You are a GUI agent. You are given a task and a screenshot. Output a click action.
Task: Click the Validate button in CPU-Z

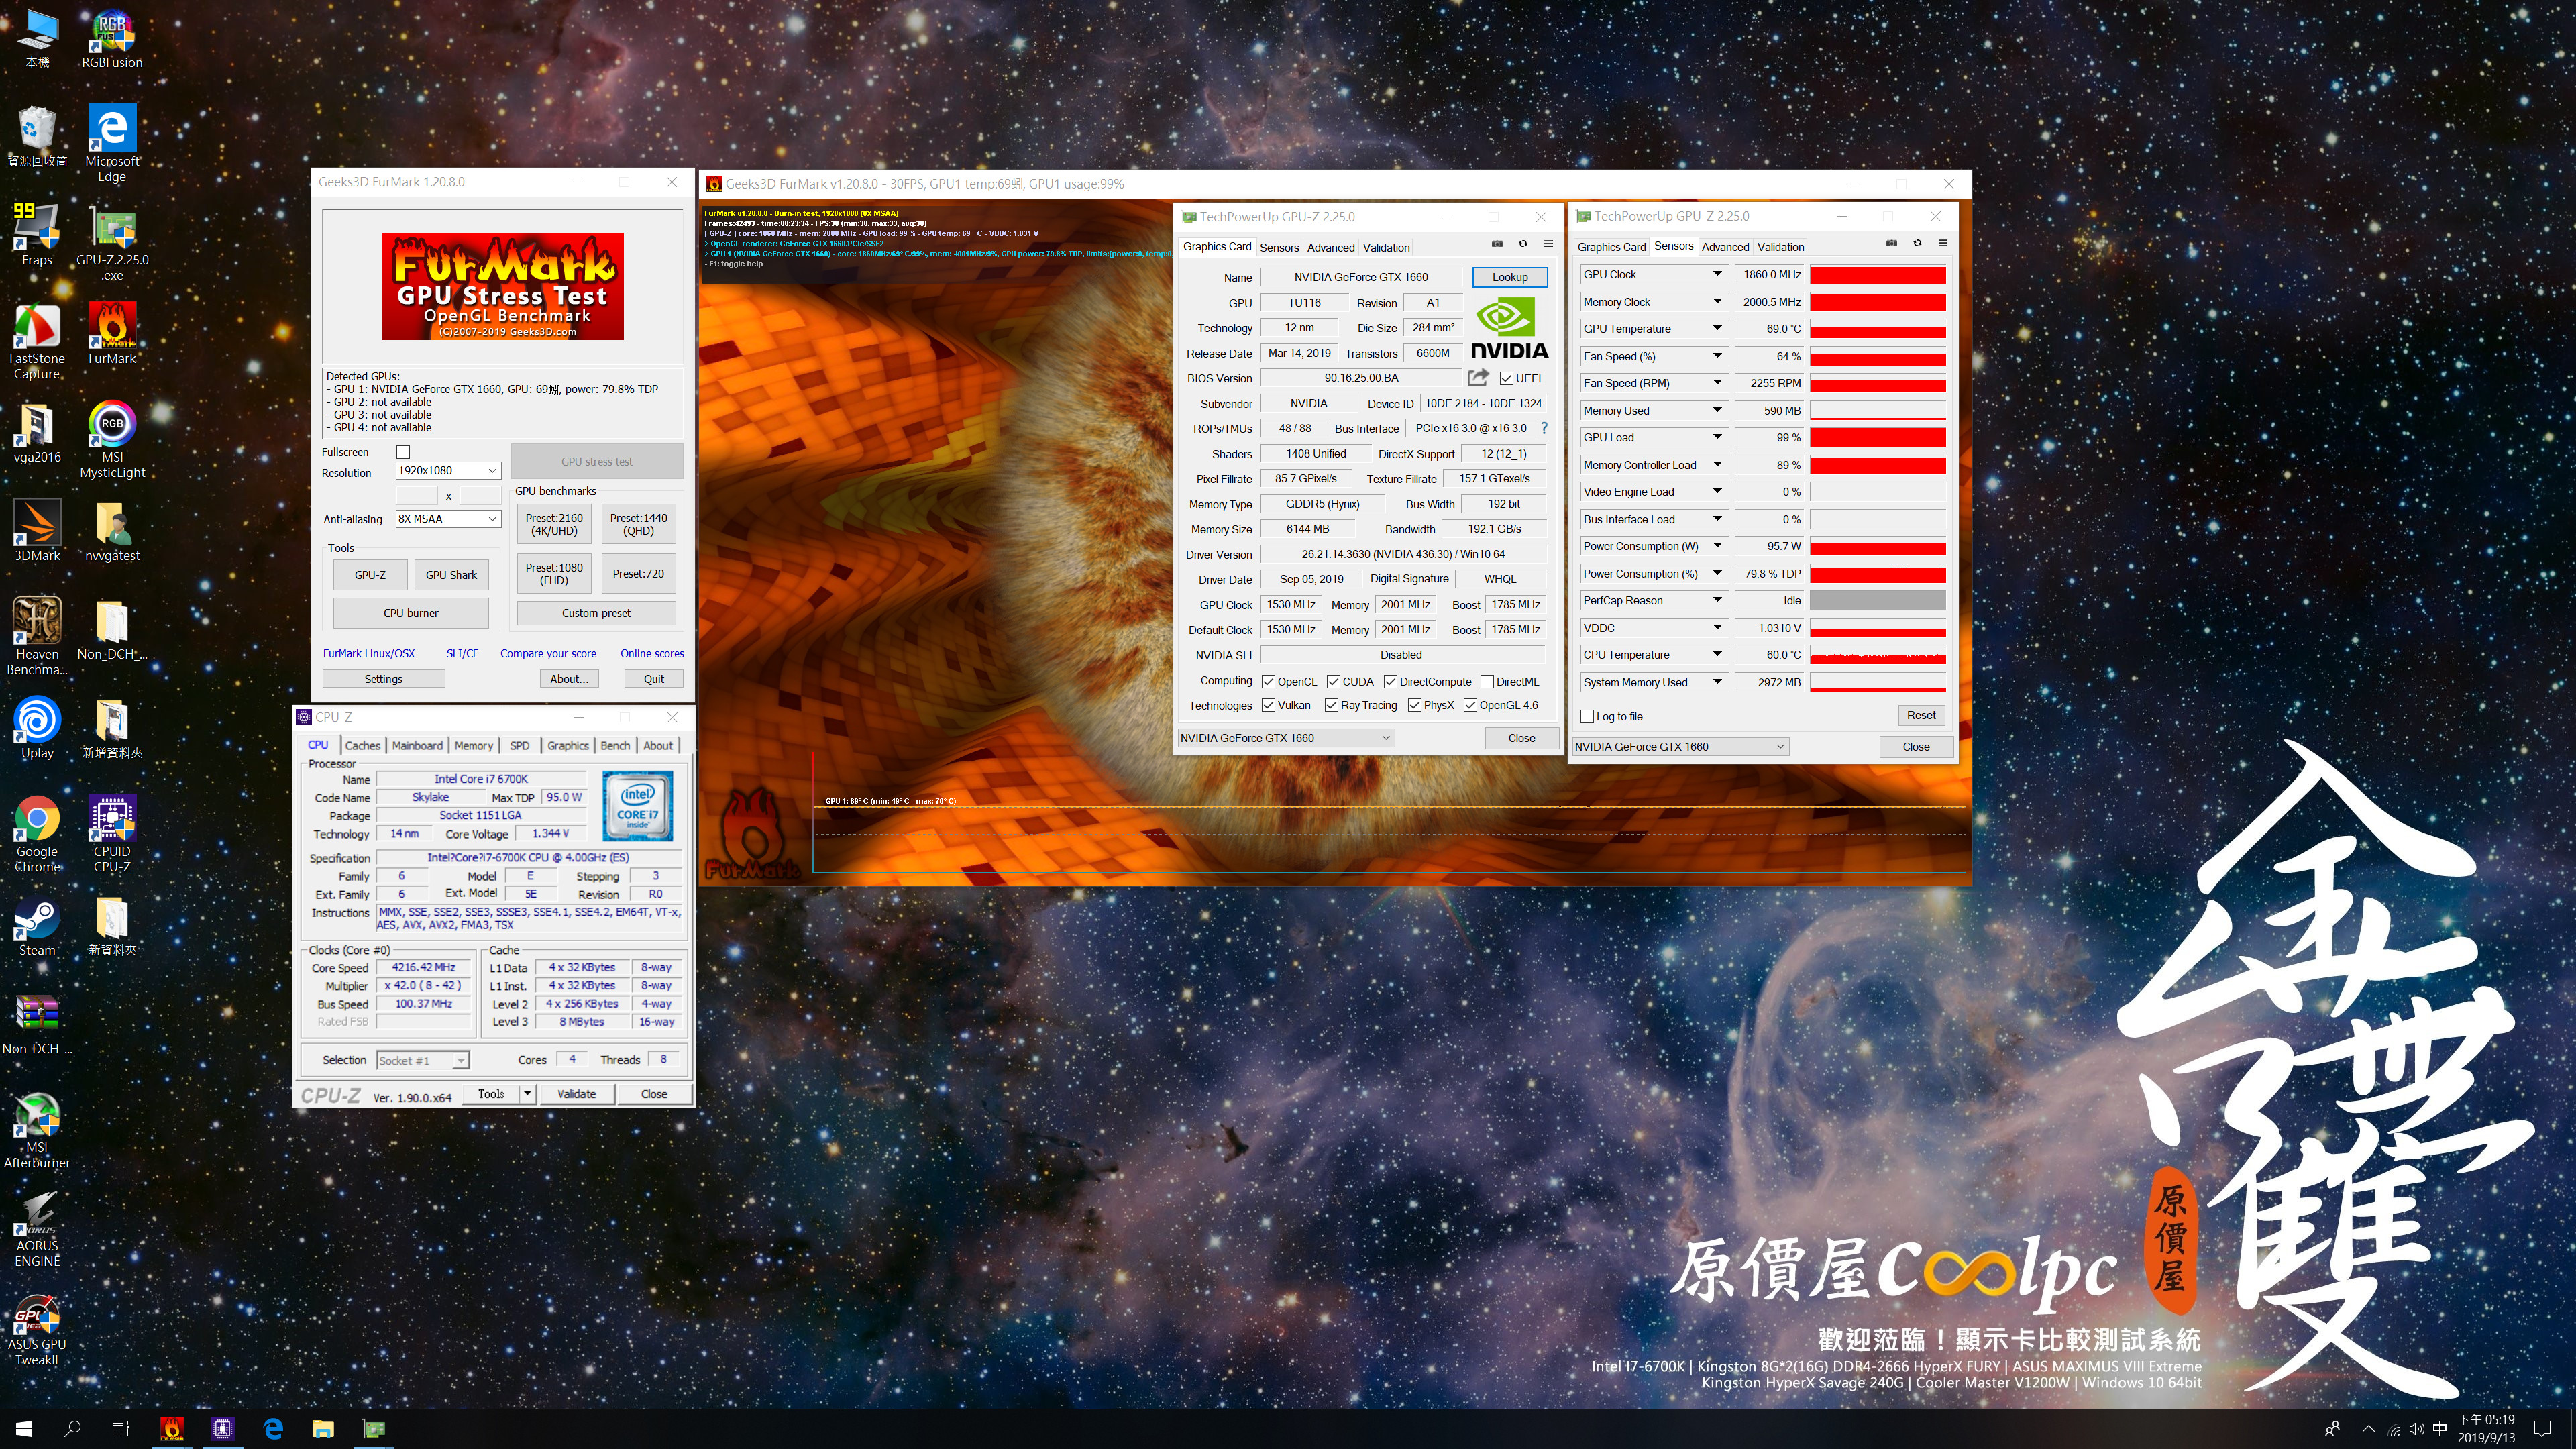click(576, 1094)
